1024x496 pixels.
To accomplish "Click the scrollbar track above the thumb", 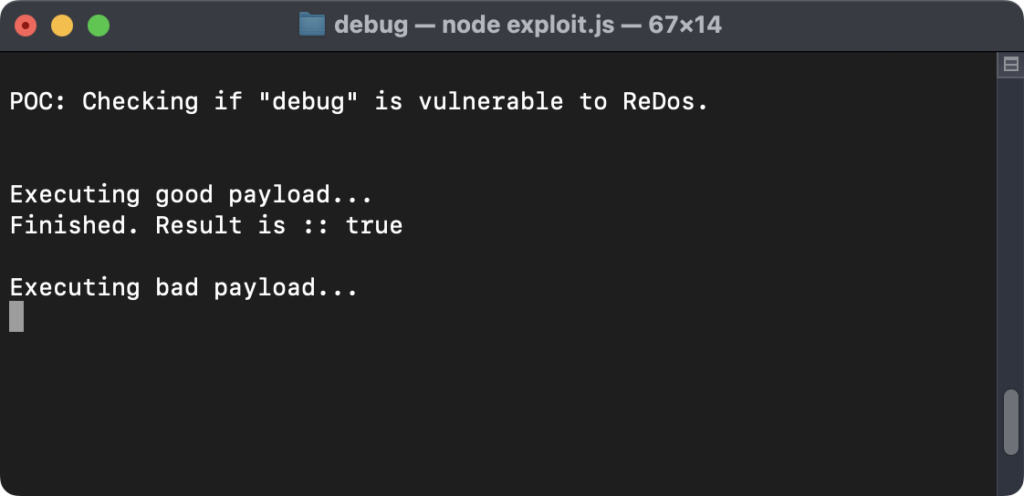I will [1011, 232].
